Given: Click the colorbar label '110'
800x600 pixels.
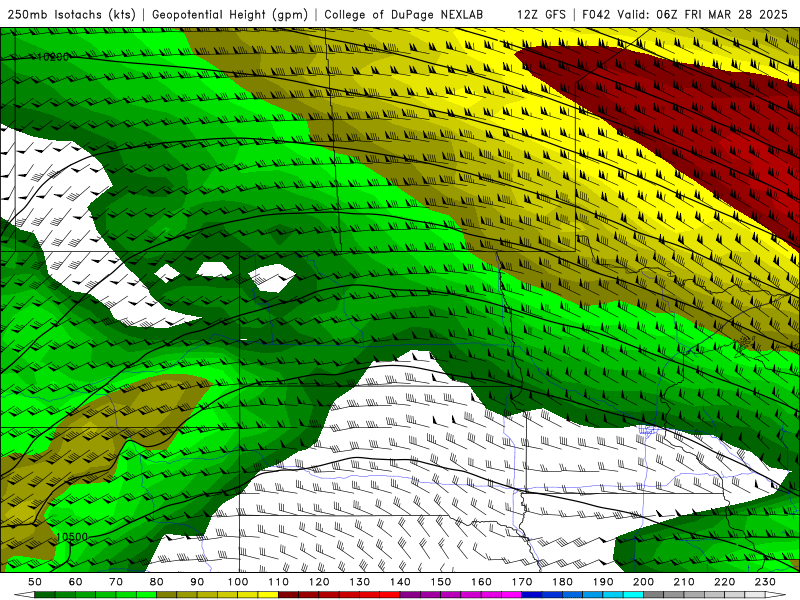Looking at the screenshot, I should [279, 582].
